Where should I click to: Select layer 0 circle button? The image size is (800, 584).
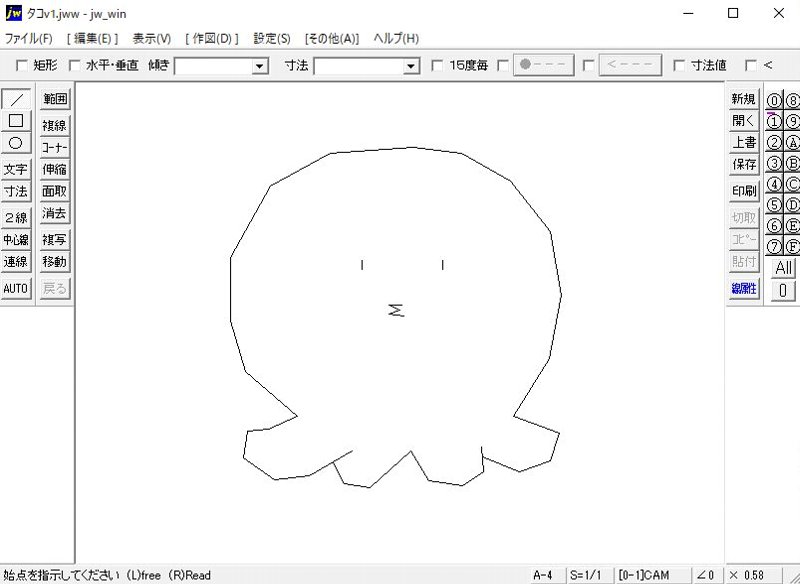(x=774, y=100)
